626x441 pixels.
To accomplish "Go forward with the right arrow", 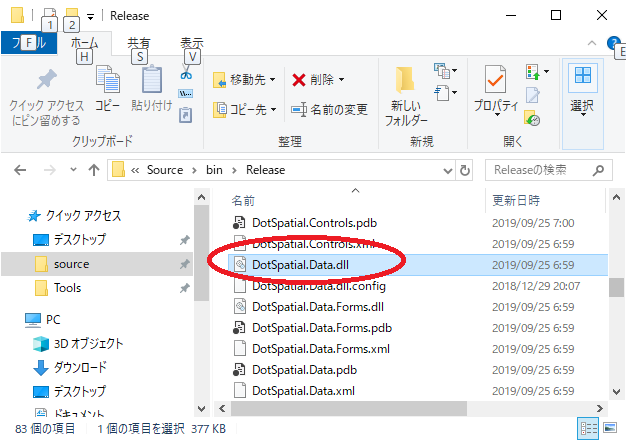I will click(50, 170).
